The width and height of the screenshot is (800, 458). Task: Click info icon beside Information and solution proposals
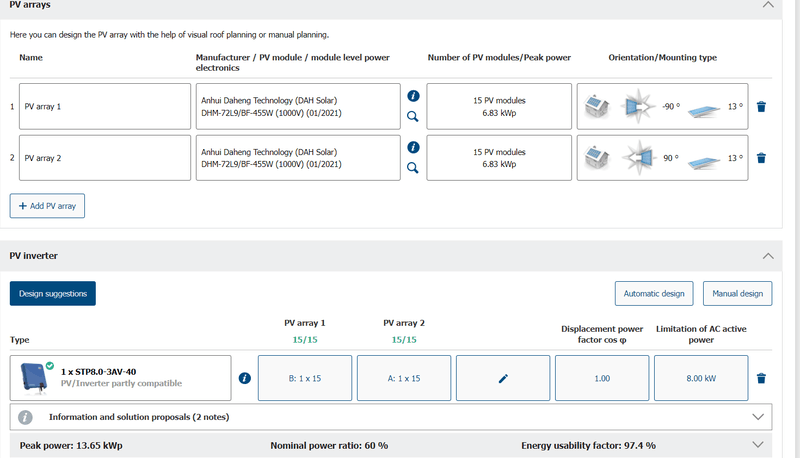pyautogui.click(x=26, y=417)
